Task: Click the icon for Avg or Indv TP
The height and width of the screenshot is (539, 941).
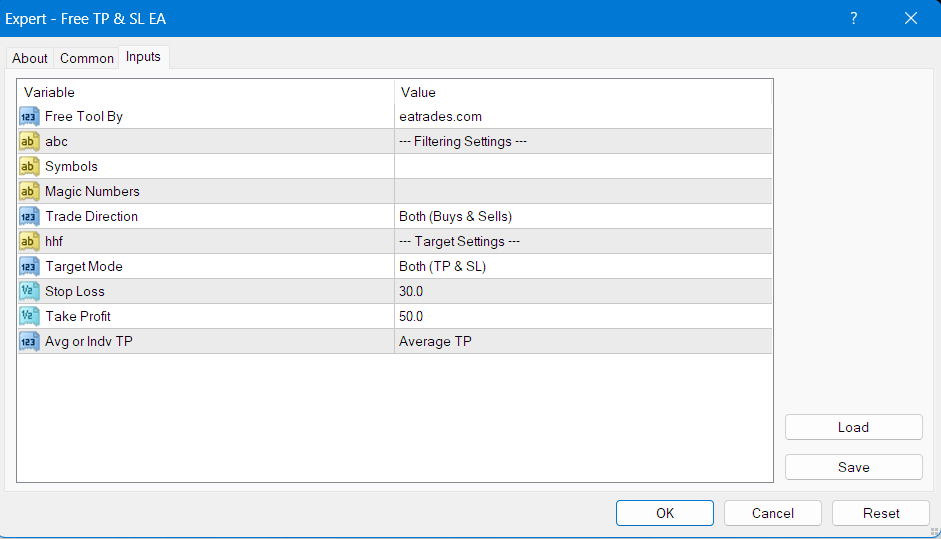Action: [29, 342]
